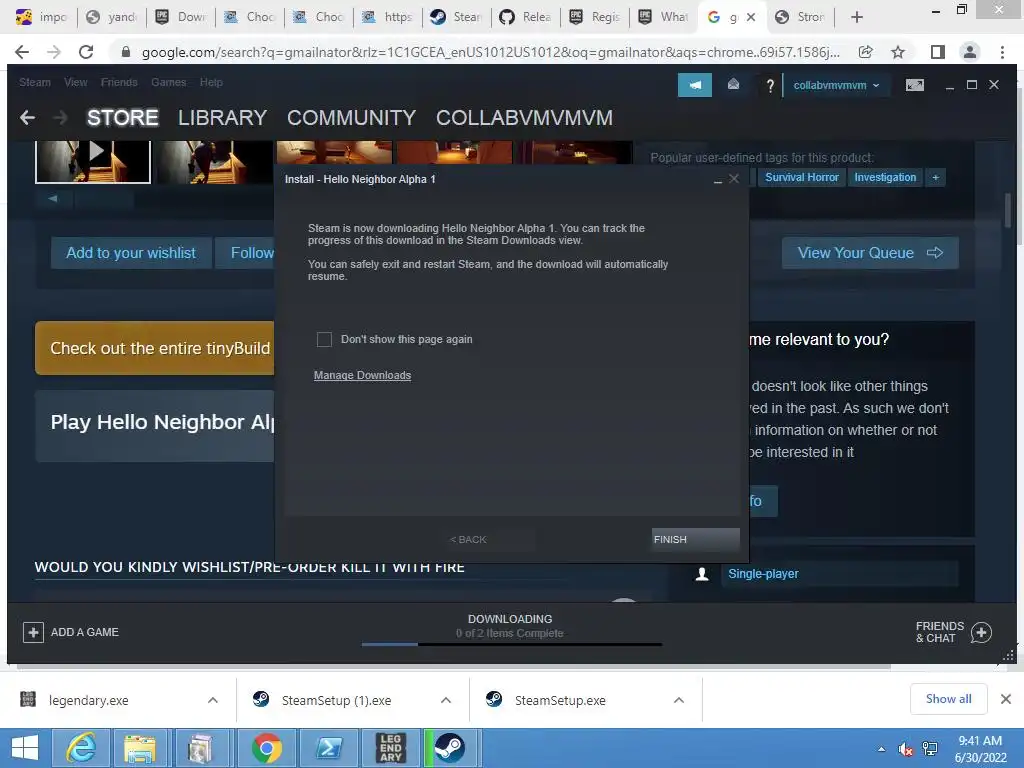Click the Chrome address bar URL
The image size is (1024, 768).
[x=490, y=52]
